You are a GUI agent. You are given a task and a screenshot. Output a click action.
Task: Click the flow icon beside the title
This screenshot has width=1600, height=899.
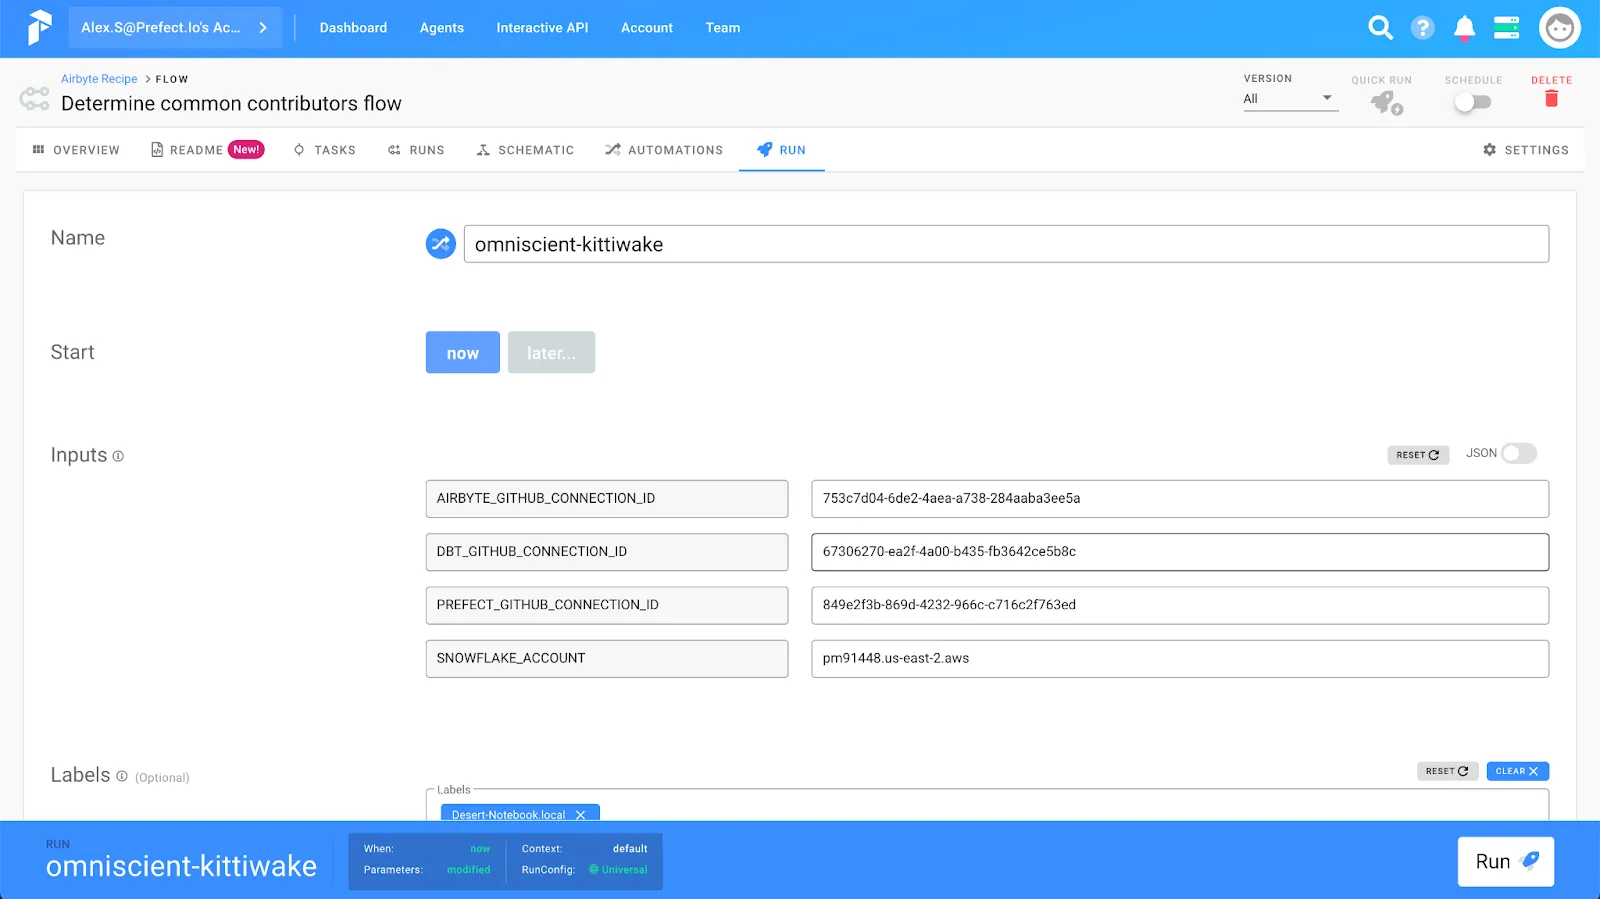35,98
